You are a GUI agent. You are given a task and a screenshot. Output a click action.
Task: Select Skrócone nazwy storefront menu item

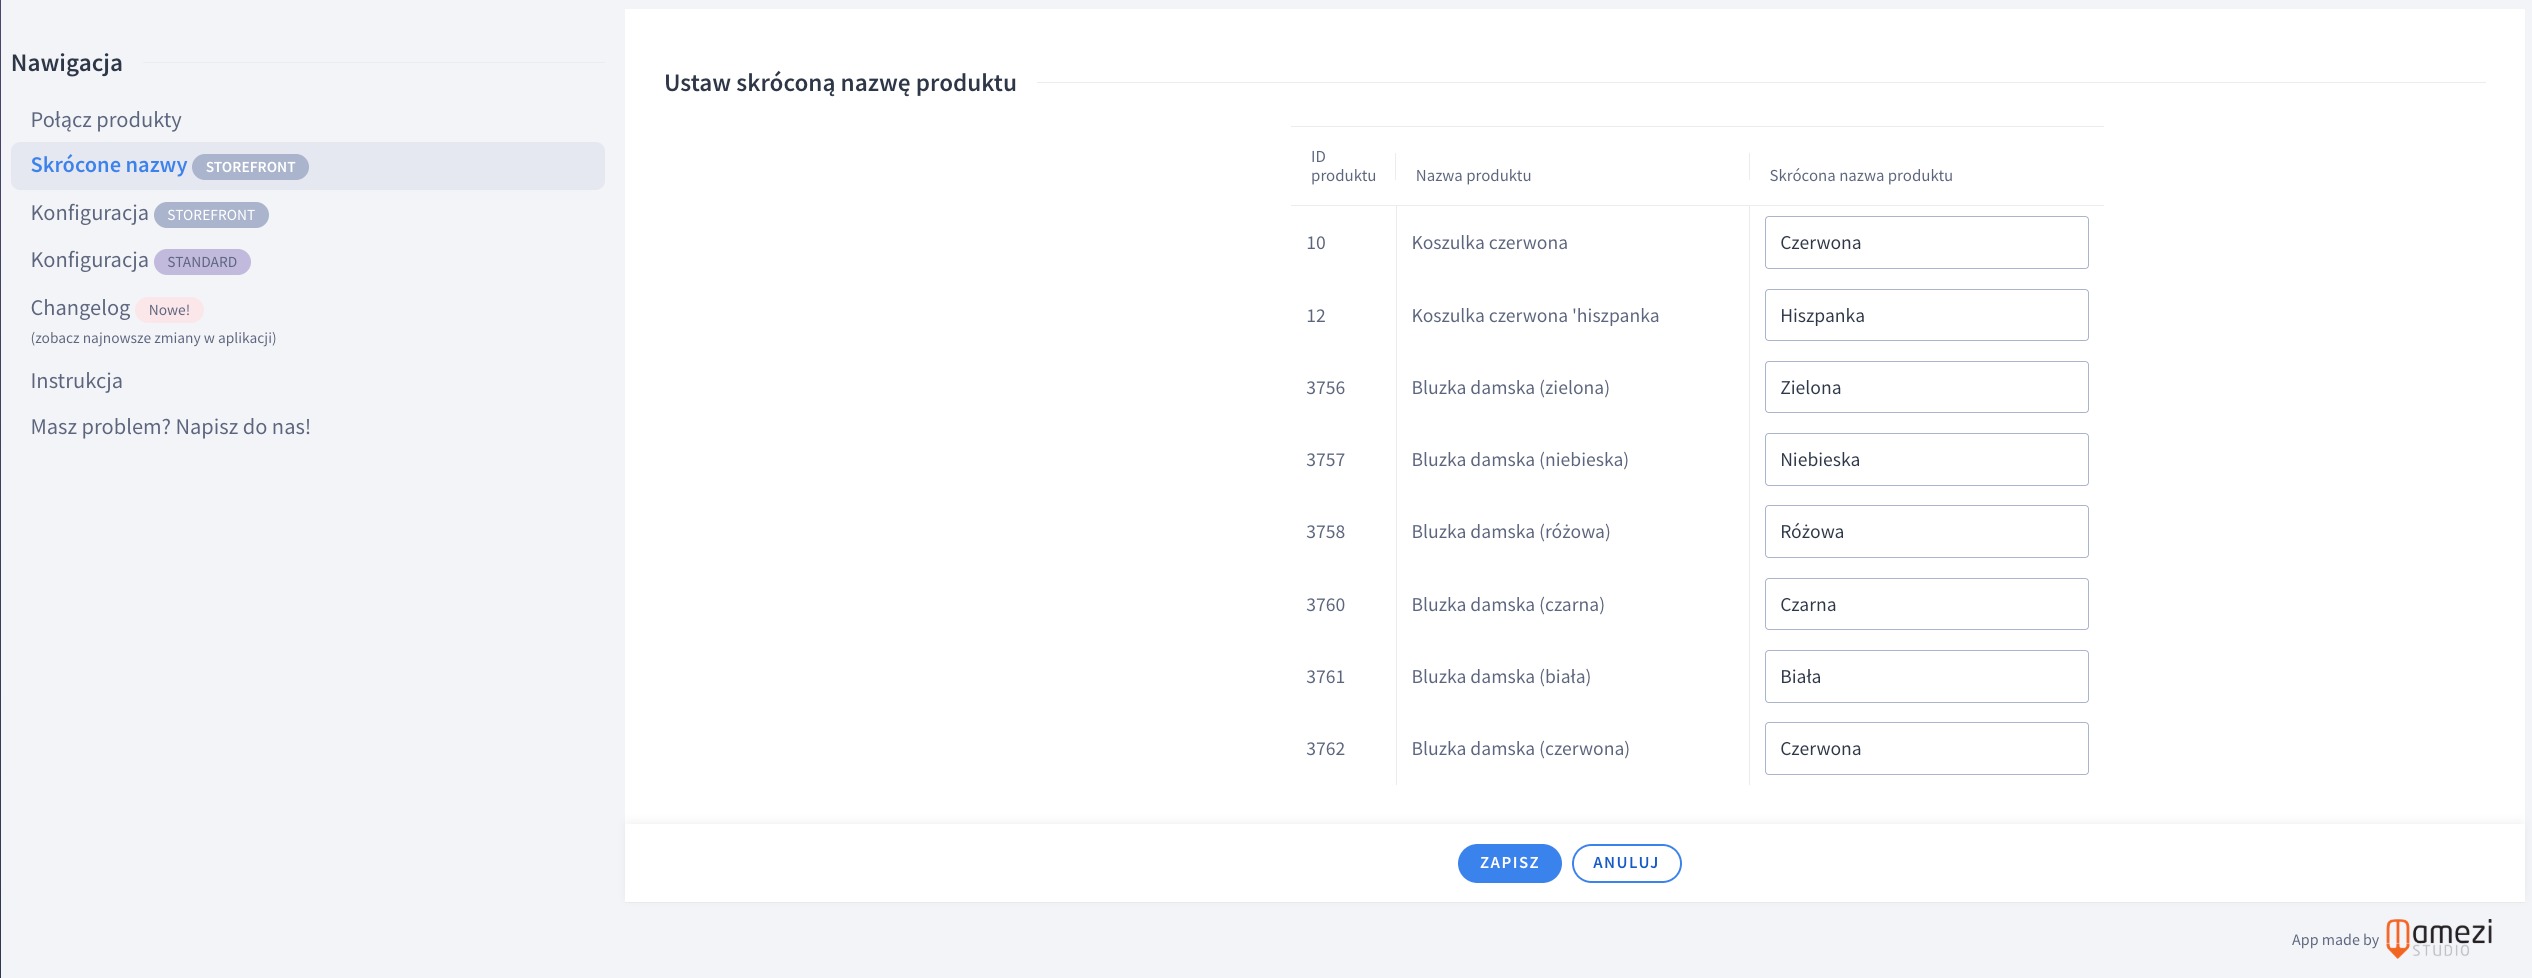click(109, 165)
